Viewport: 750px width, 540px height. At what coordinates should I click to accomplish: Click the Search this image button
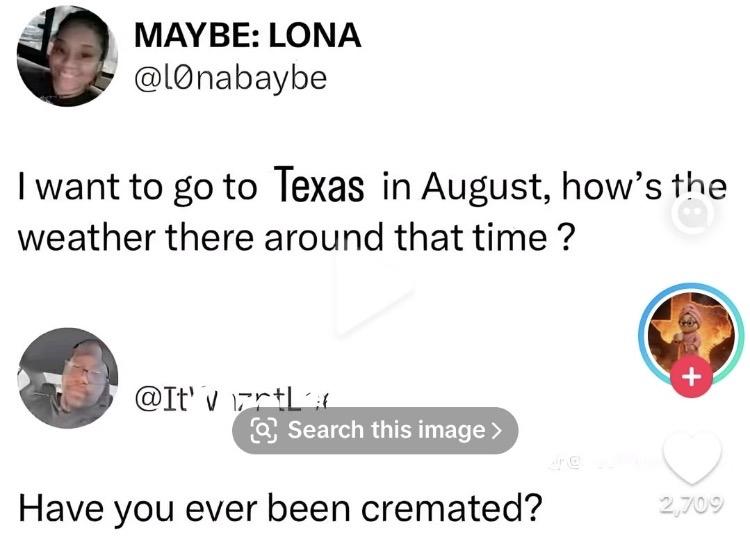[x=375, y=430]
